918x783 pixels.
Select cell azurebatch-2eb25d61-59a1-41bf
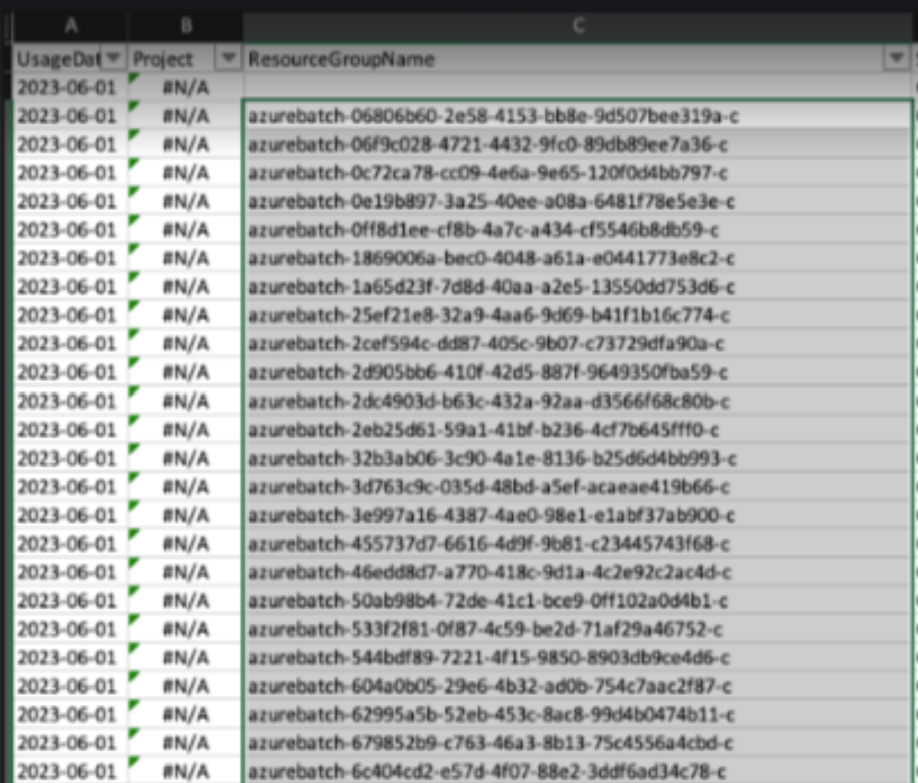[578, 430]
